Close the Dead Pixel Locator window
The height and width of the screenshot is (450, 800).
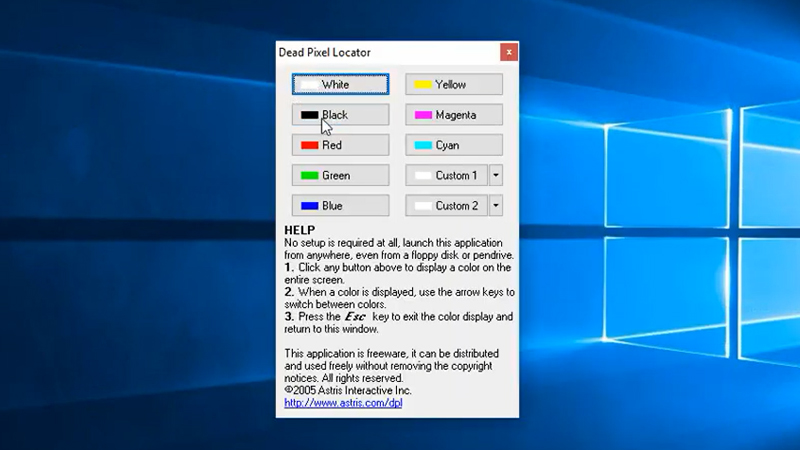tap(509, 52)
